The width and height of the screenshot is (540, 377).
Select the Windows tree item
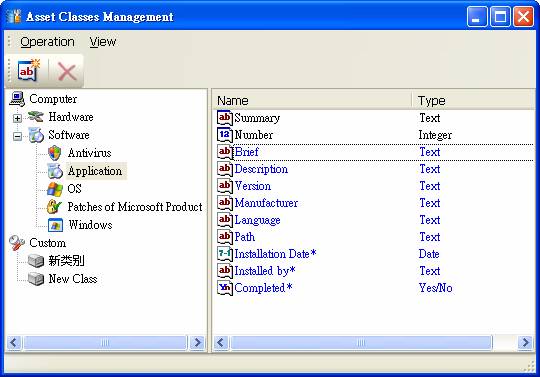pos(90,225)
